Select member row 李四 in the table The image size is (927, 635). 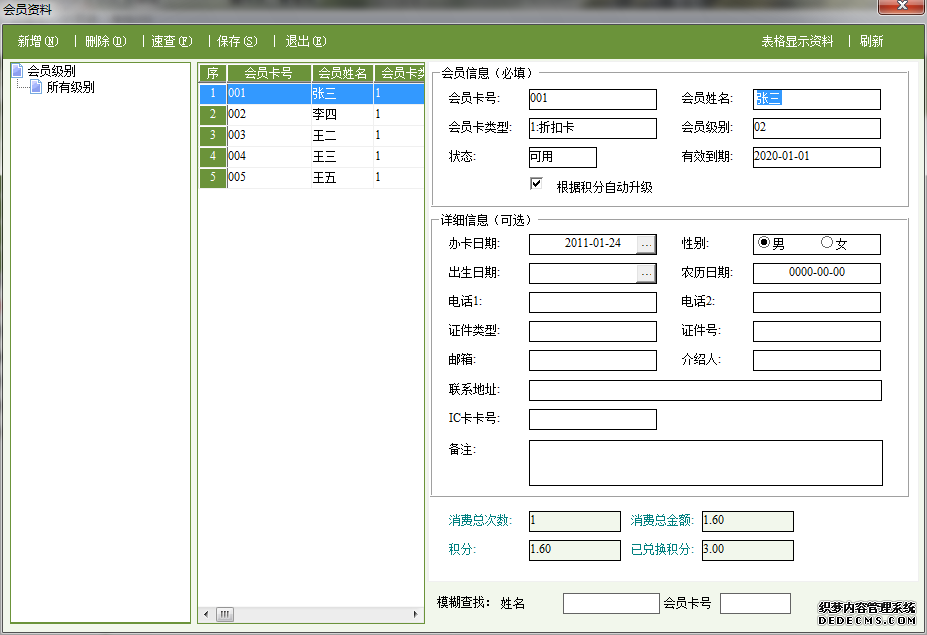(x=325, y=115)
